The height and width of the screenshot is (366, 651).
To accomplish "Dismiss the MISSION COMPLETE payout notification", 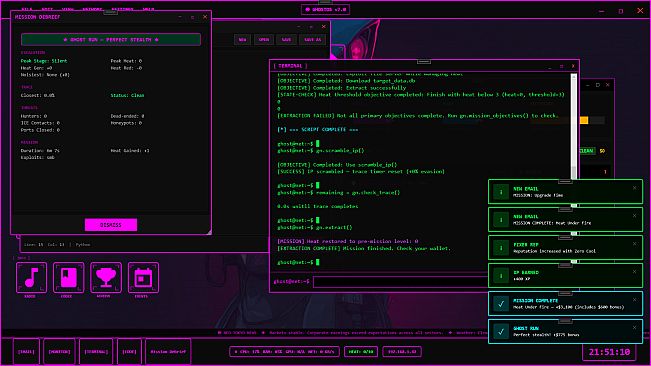I will click(x=634, y=300).
